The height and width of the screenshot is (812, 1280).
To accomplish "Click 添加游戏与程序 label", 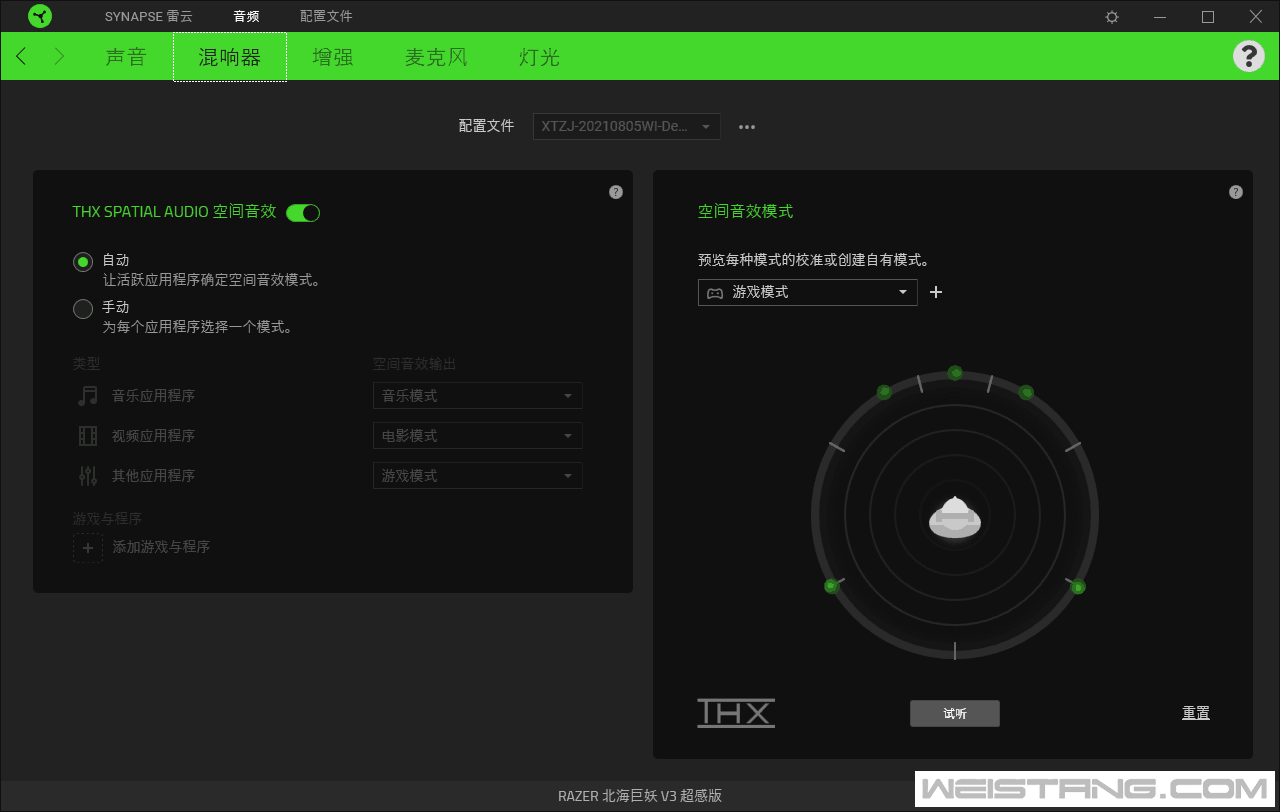I will pos(161,547).
